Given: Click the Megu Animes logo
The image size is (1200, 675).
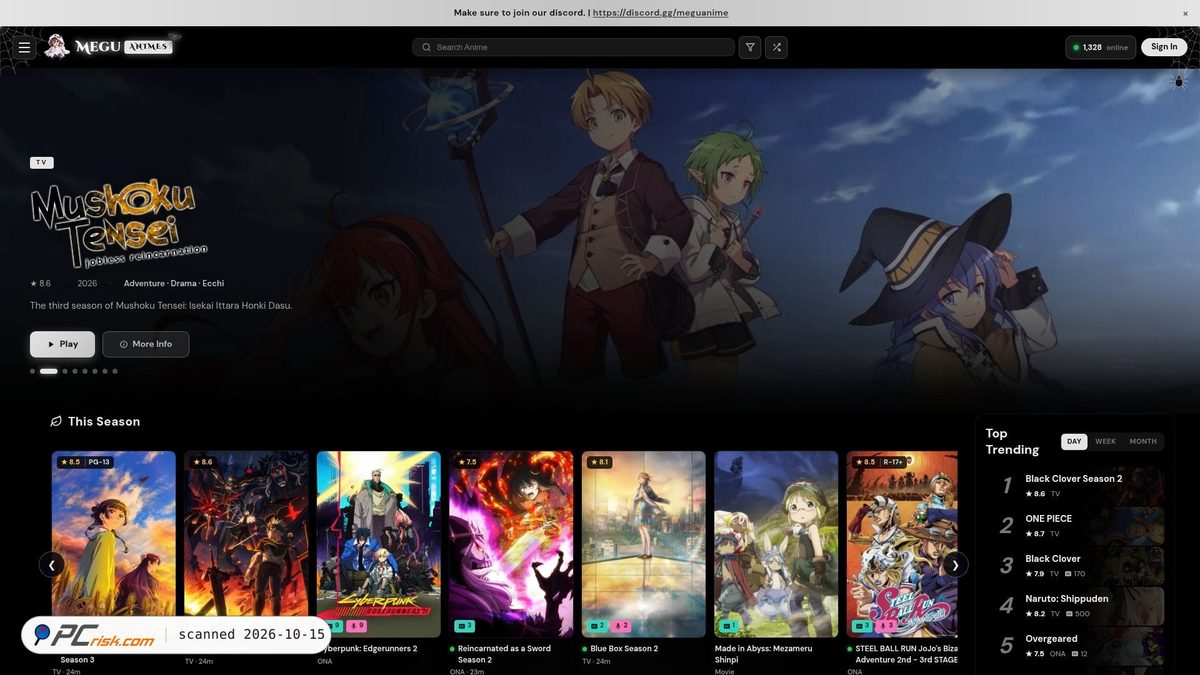Looking at the screenshot, I should point(113,46).
